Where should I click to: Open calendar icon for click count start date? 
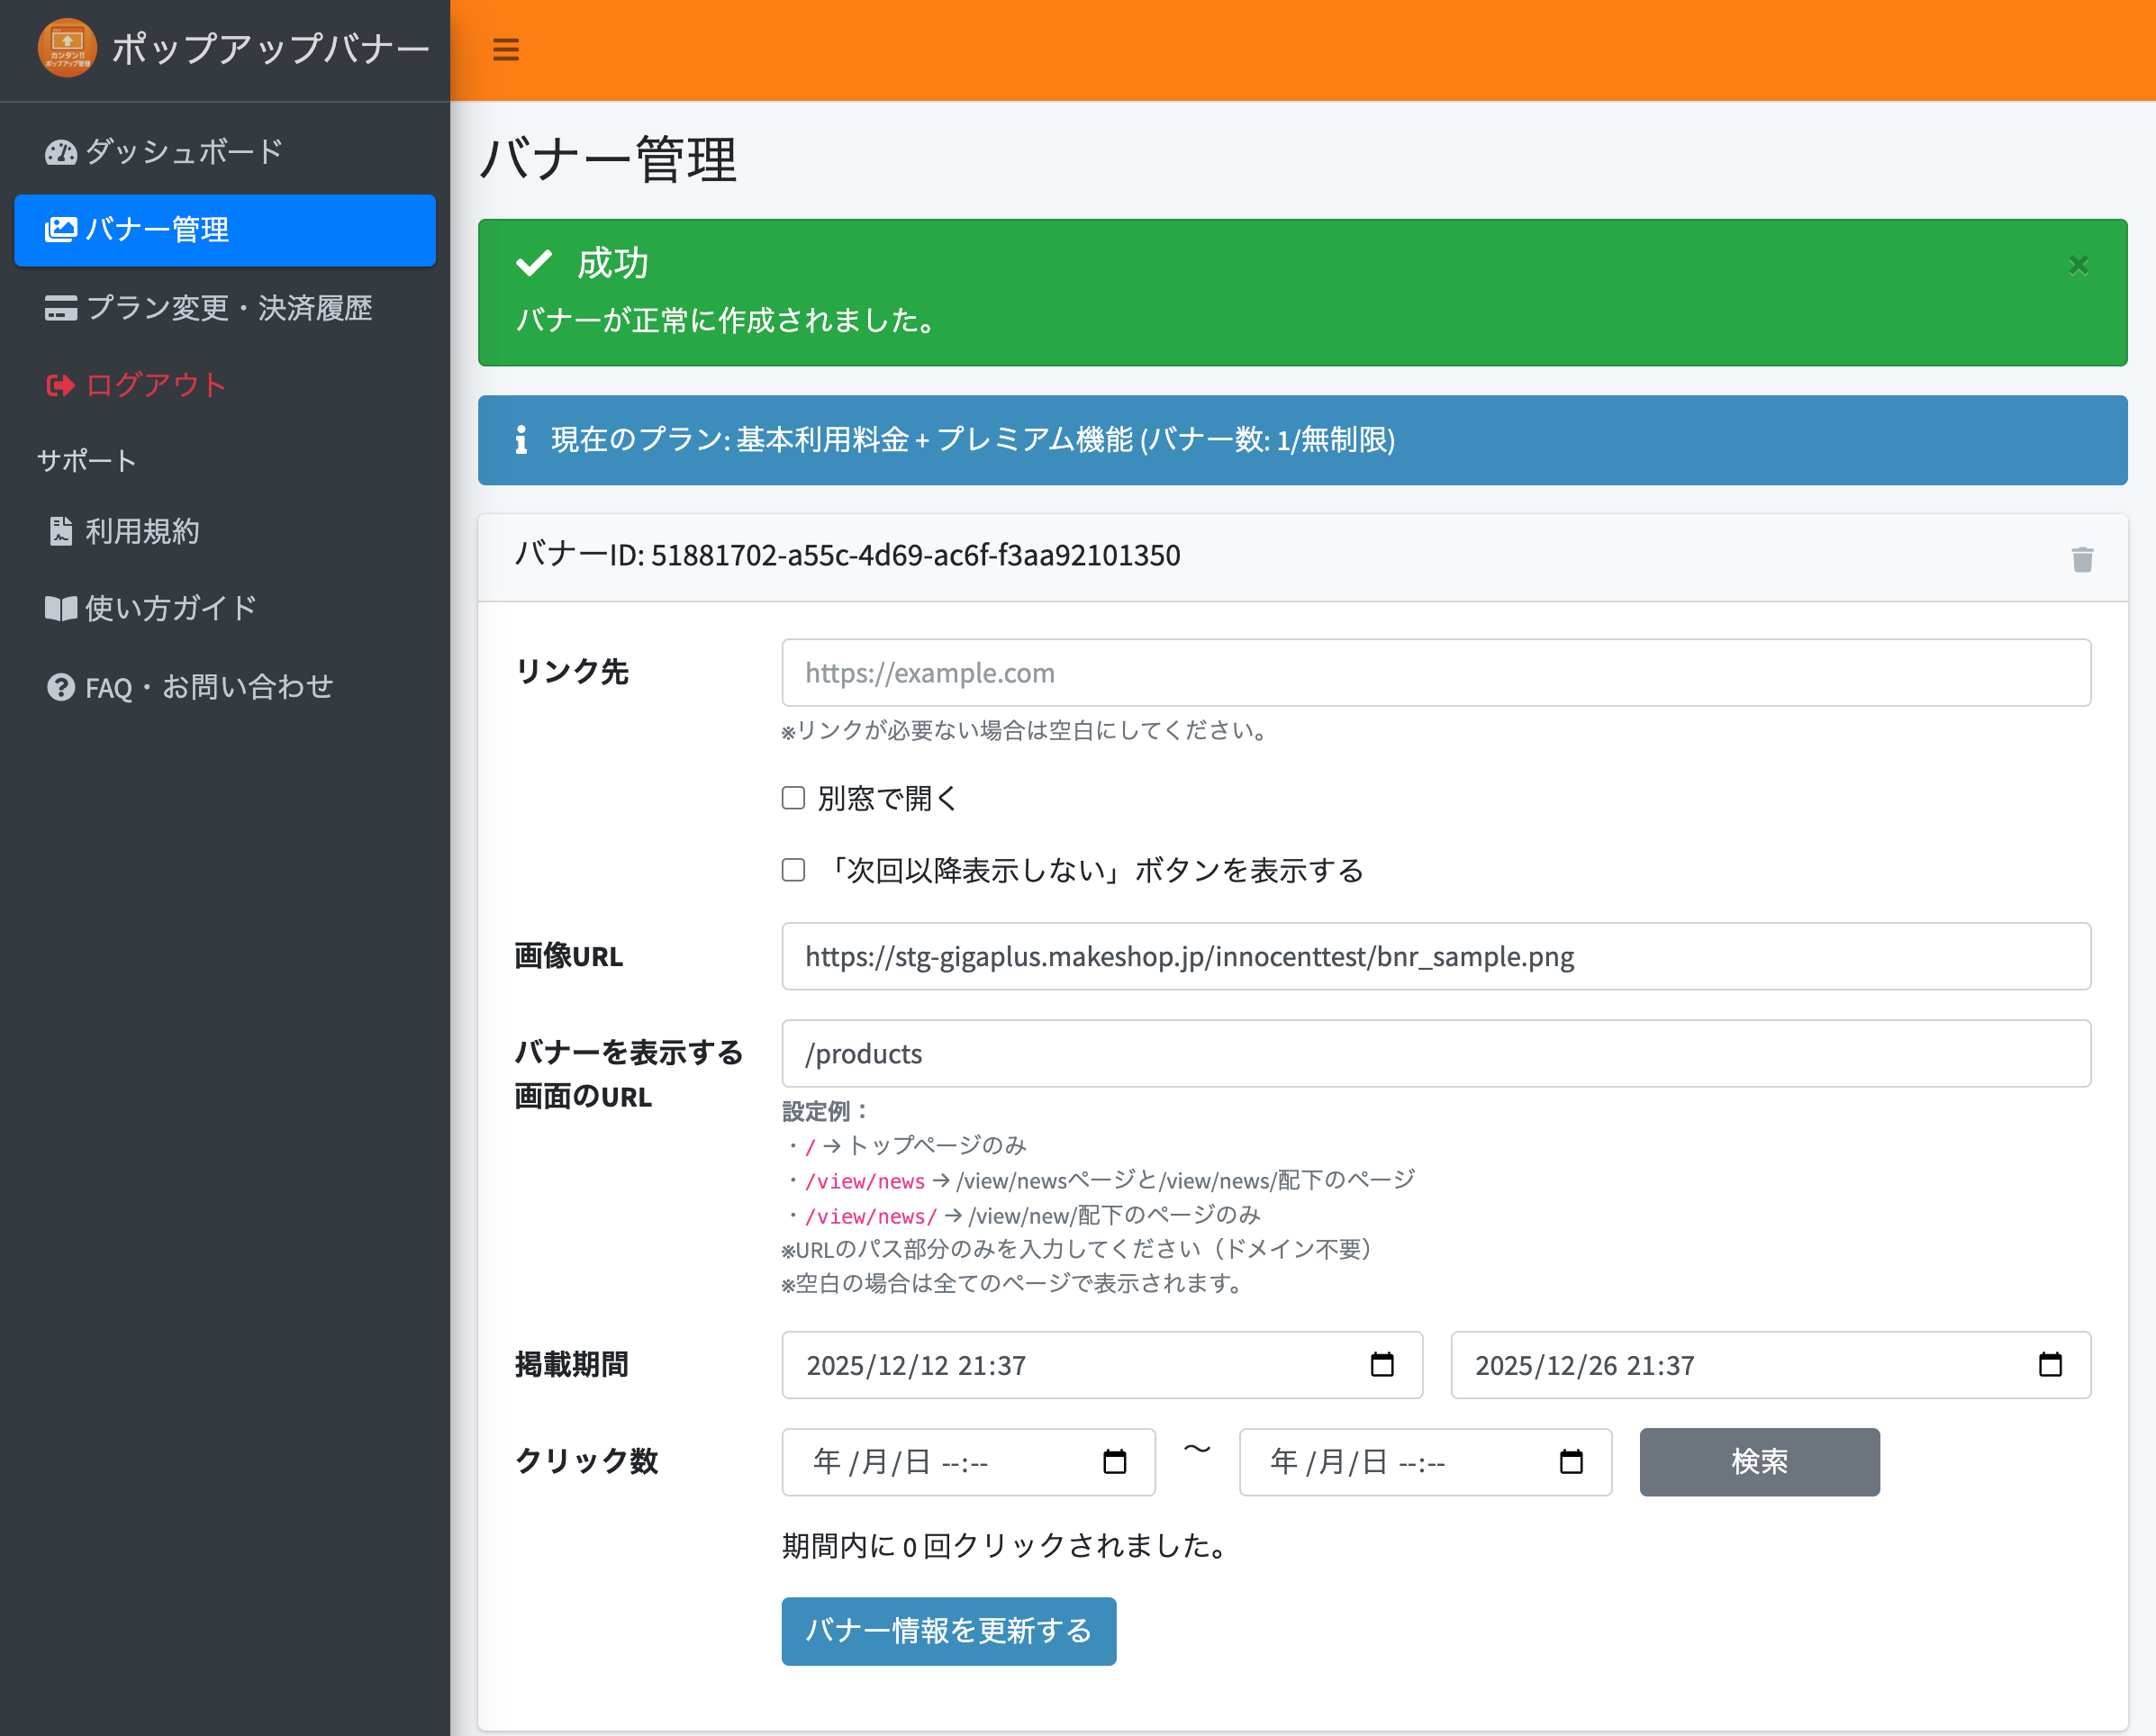[1114, 1461]
